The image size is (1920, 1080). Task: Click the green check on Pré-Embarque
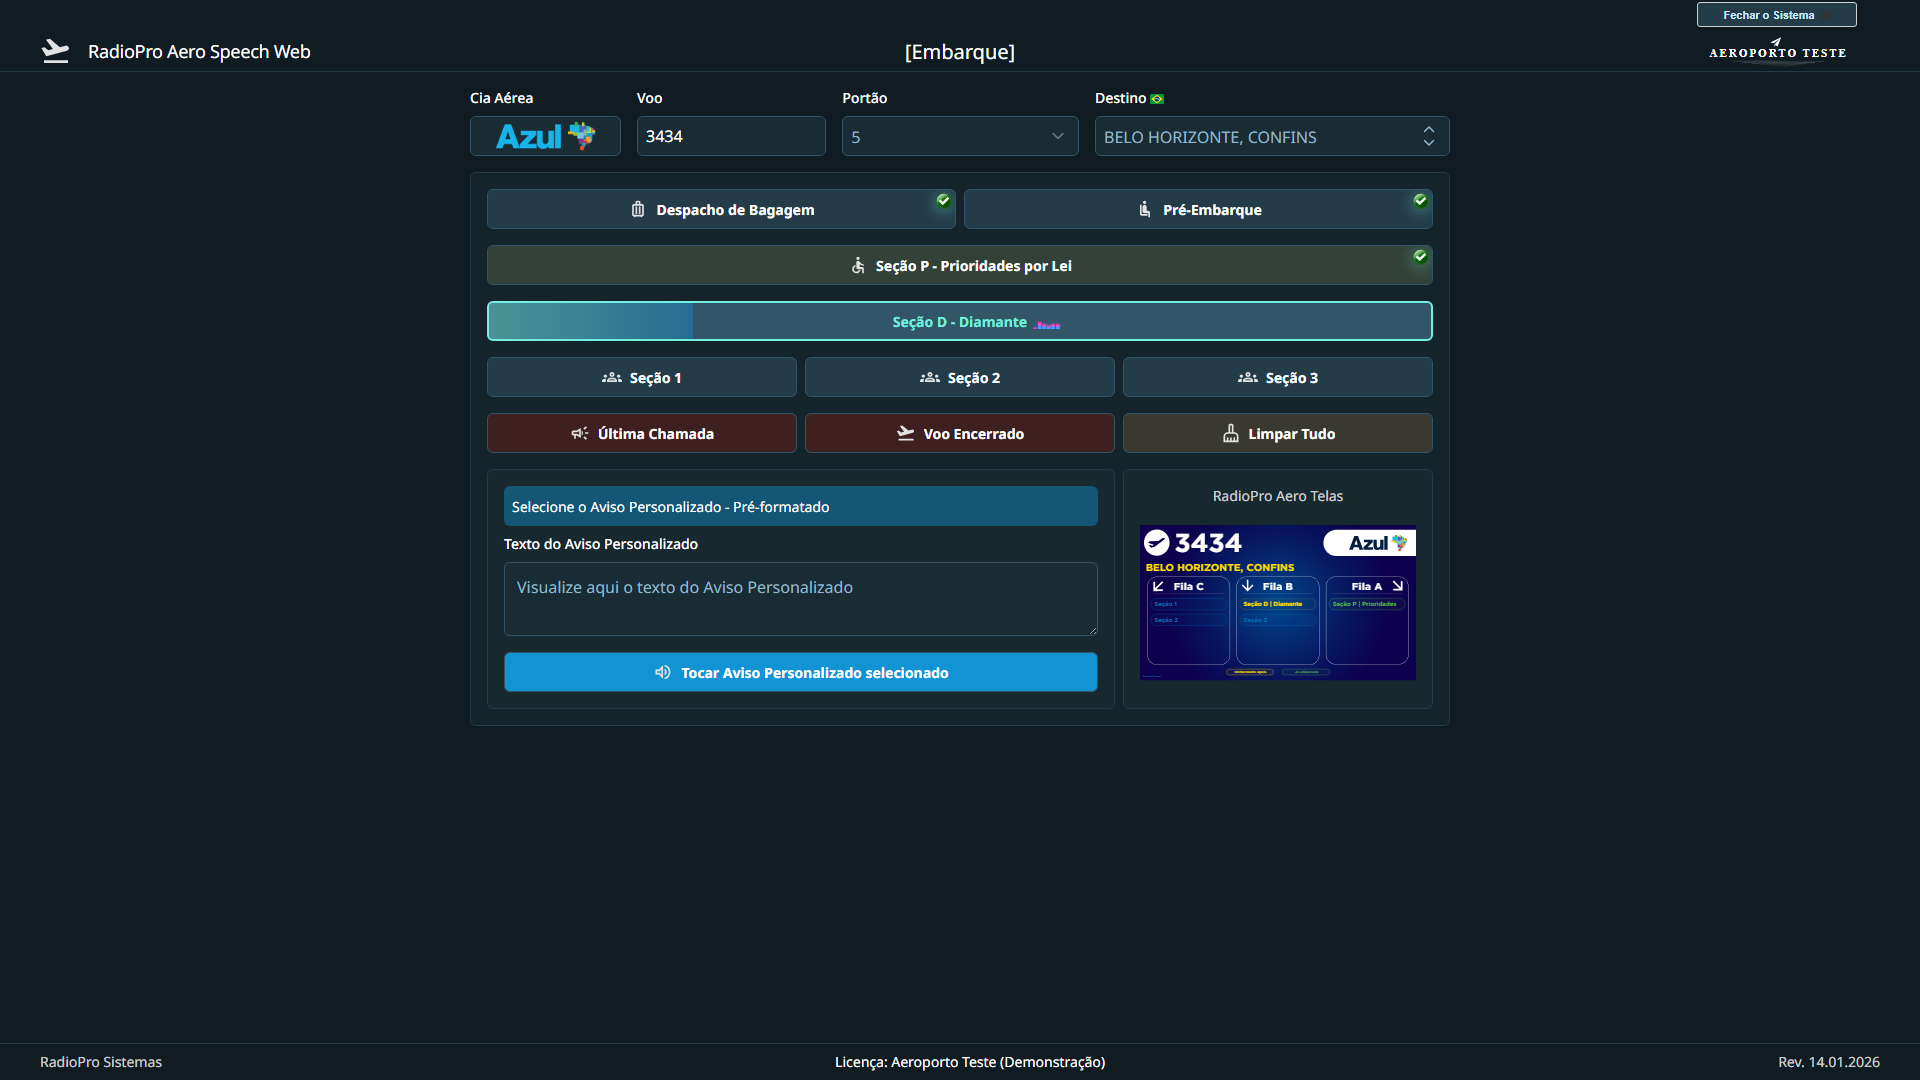coord(1420,200)
